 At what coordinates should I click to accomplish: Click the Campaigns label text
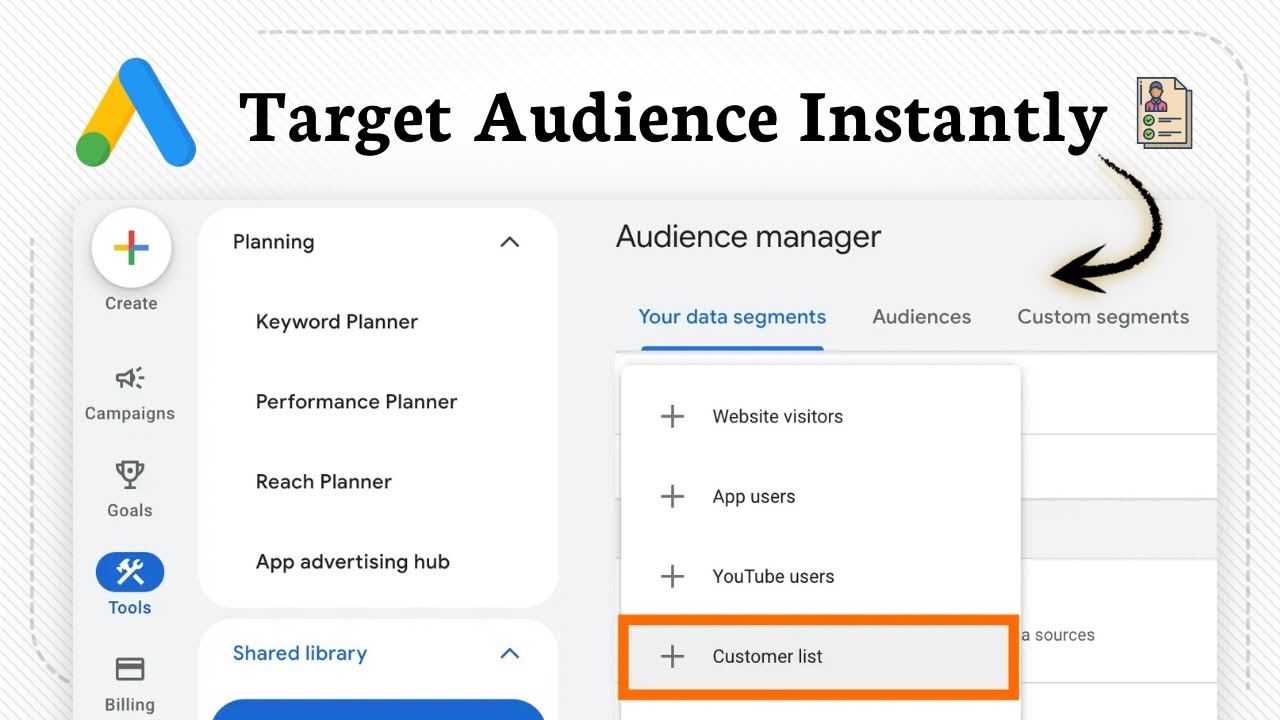coord(130,414)
